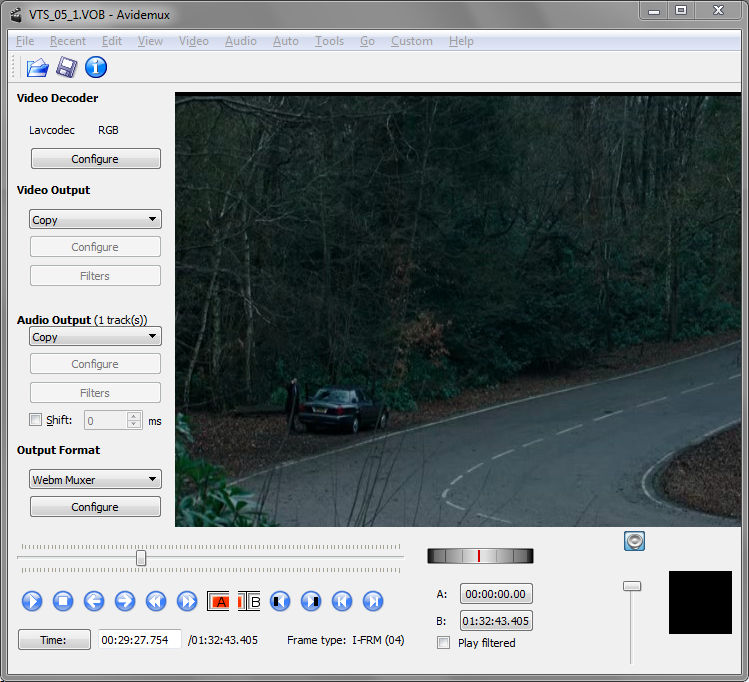
Task: Increase the Shift ms value stepper
Action: pos(134,416)
